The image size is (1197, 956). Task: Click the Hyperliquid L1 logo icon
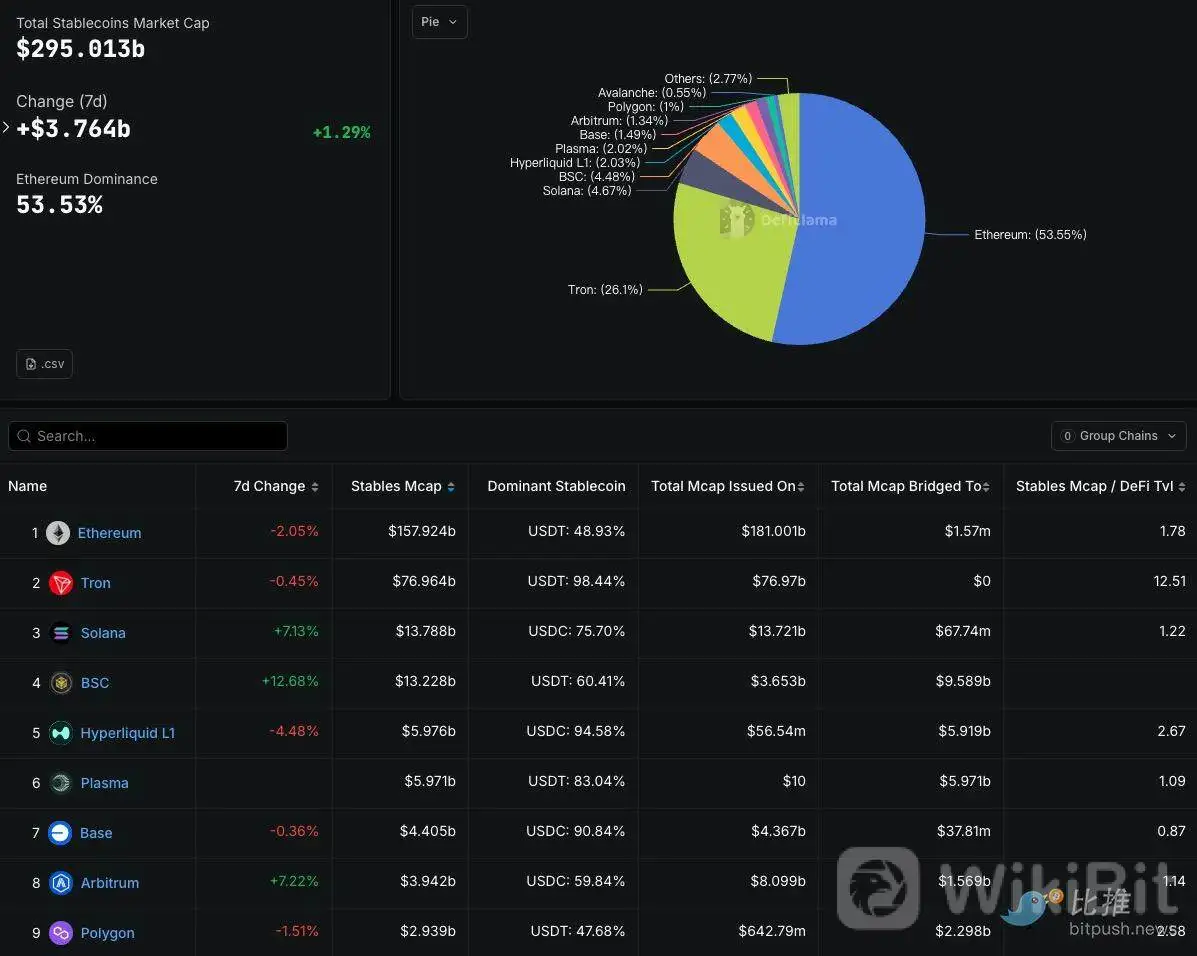(61, 733)
